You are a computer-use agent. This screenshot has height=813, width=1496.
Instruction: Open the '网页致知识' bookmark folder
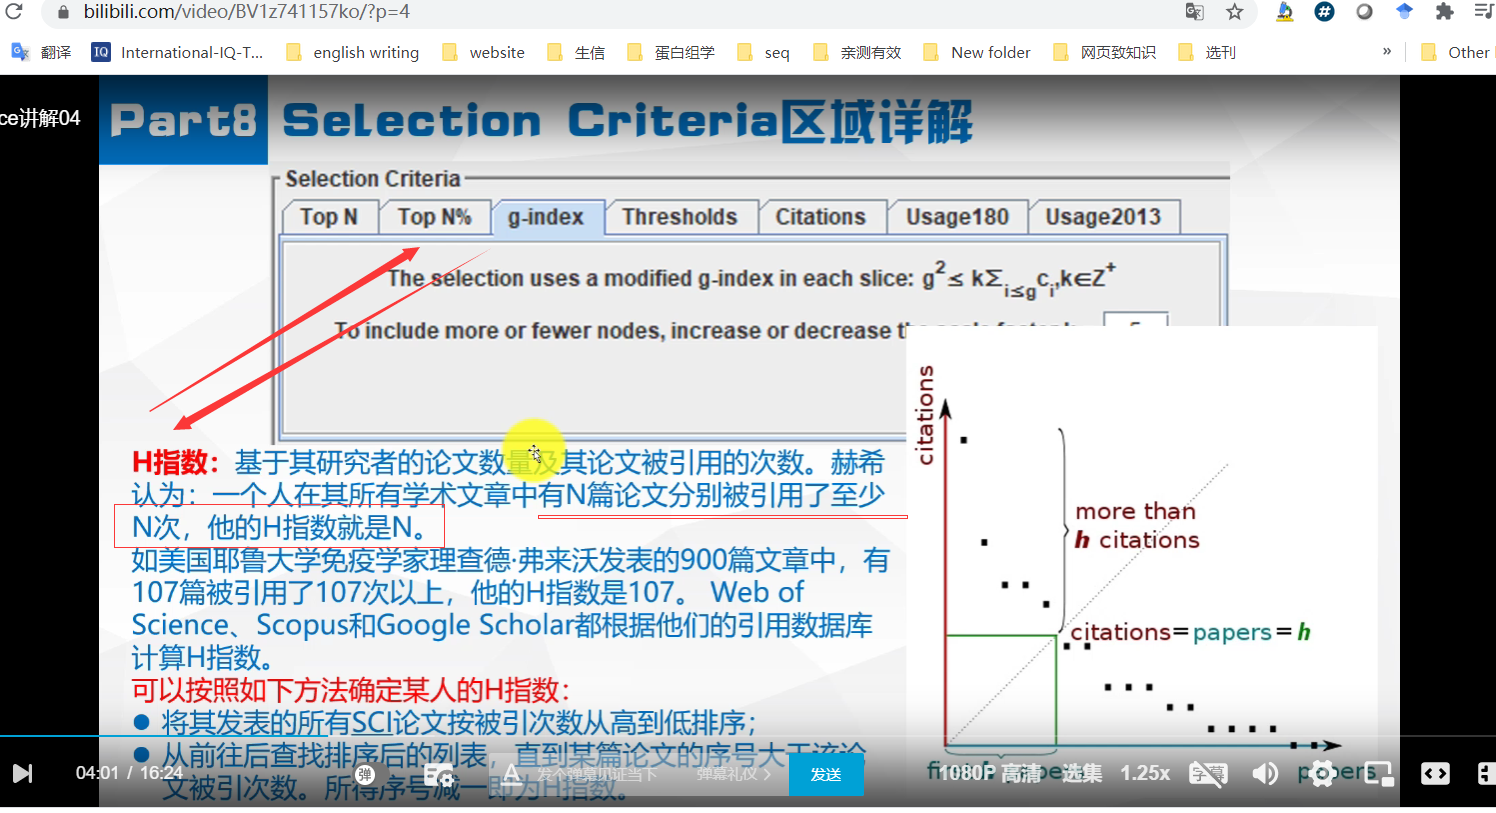pyautogui.click(x=1105, y=52)
